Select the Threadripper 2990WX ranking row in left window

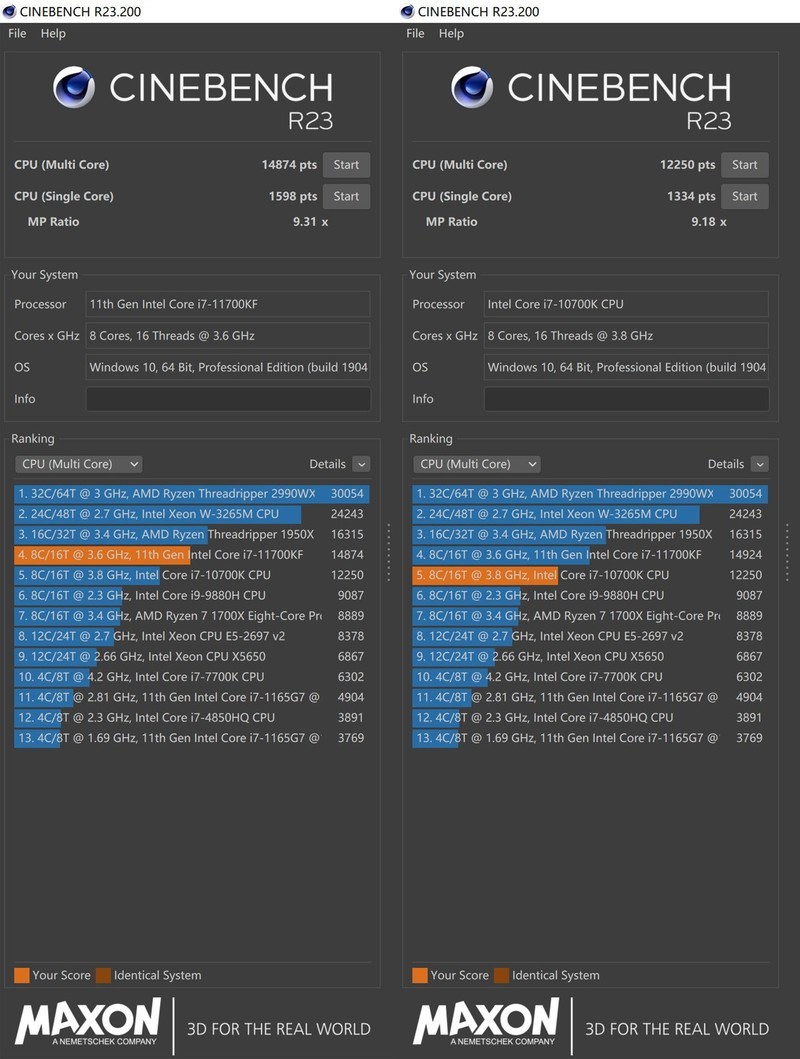click(x=190, y=494)
